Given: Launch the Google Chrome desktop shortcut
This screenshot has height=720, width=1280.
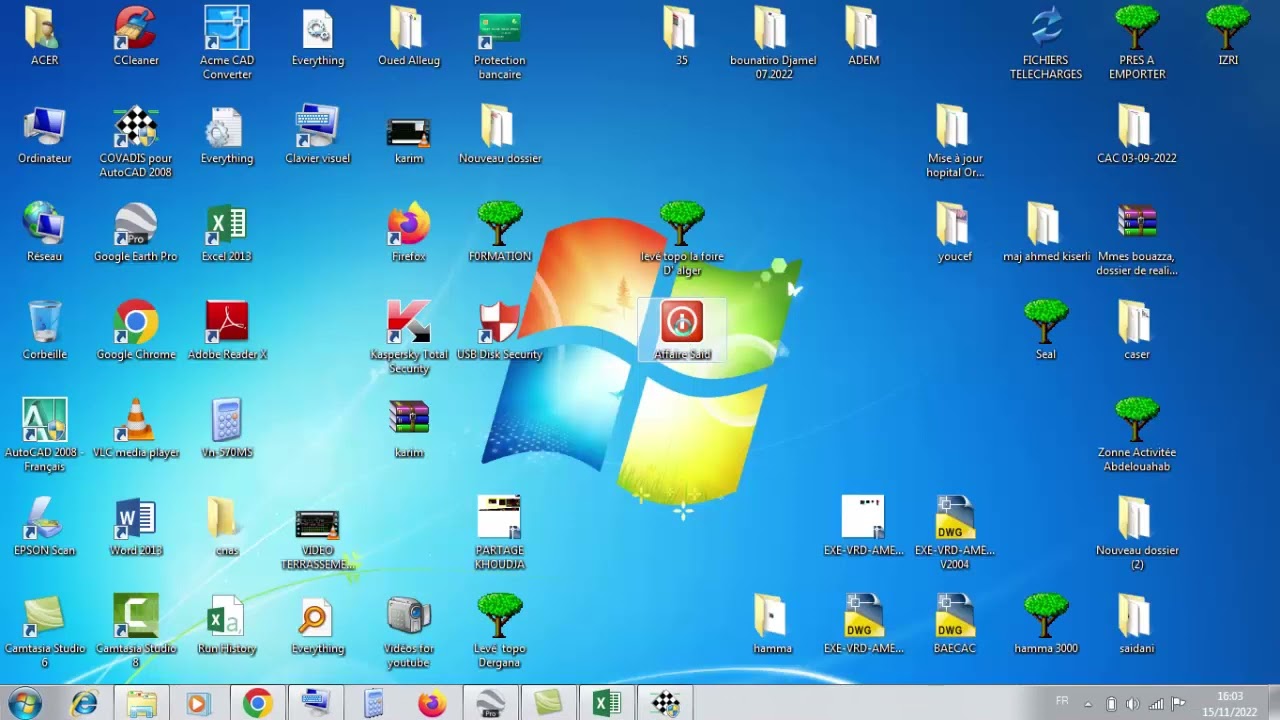Looking at the screenshot, I should click(x=136, y=331).
